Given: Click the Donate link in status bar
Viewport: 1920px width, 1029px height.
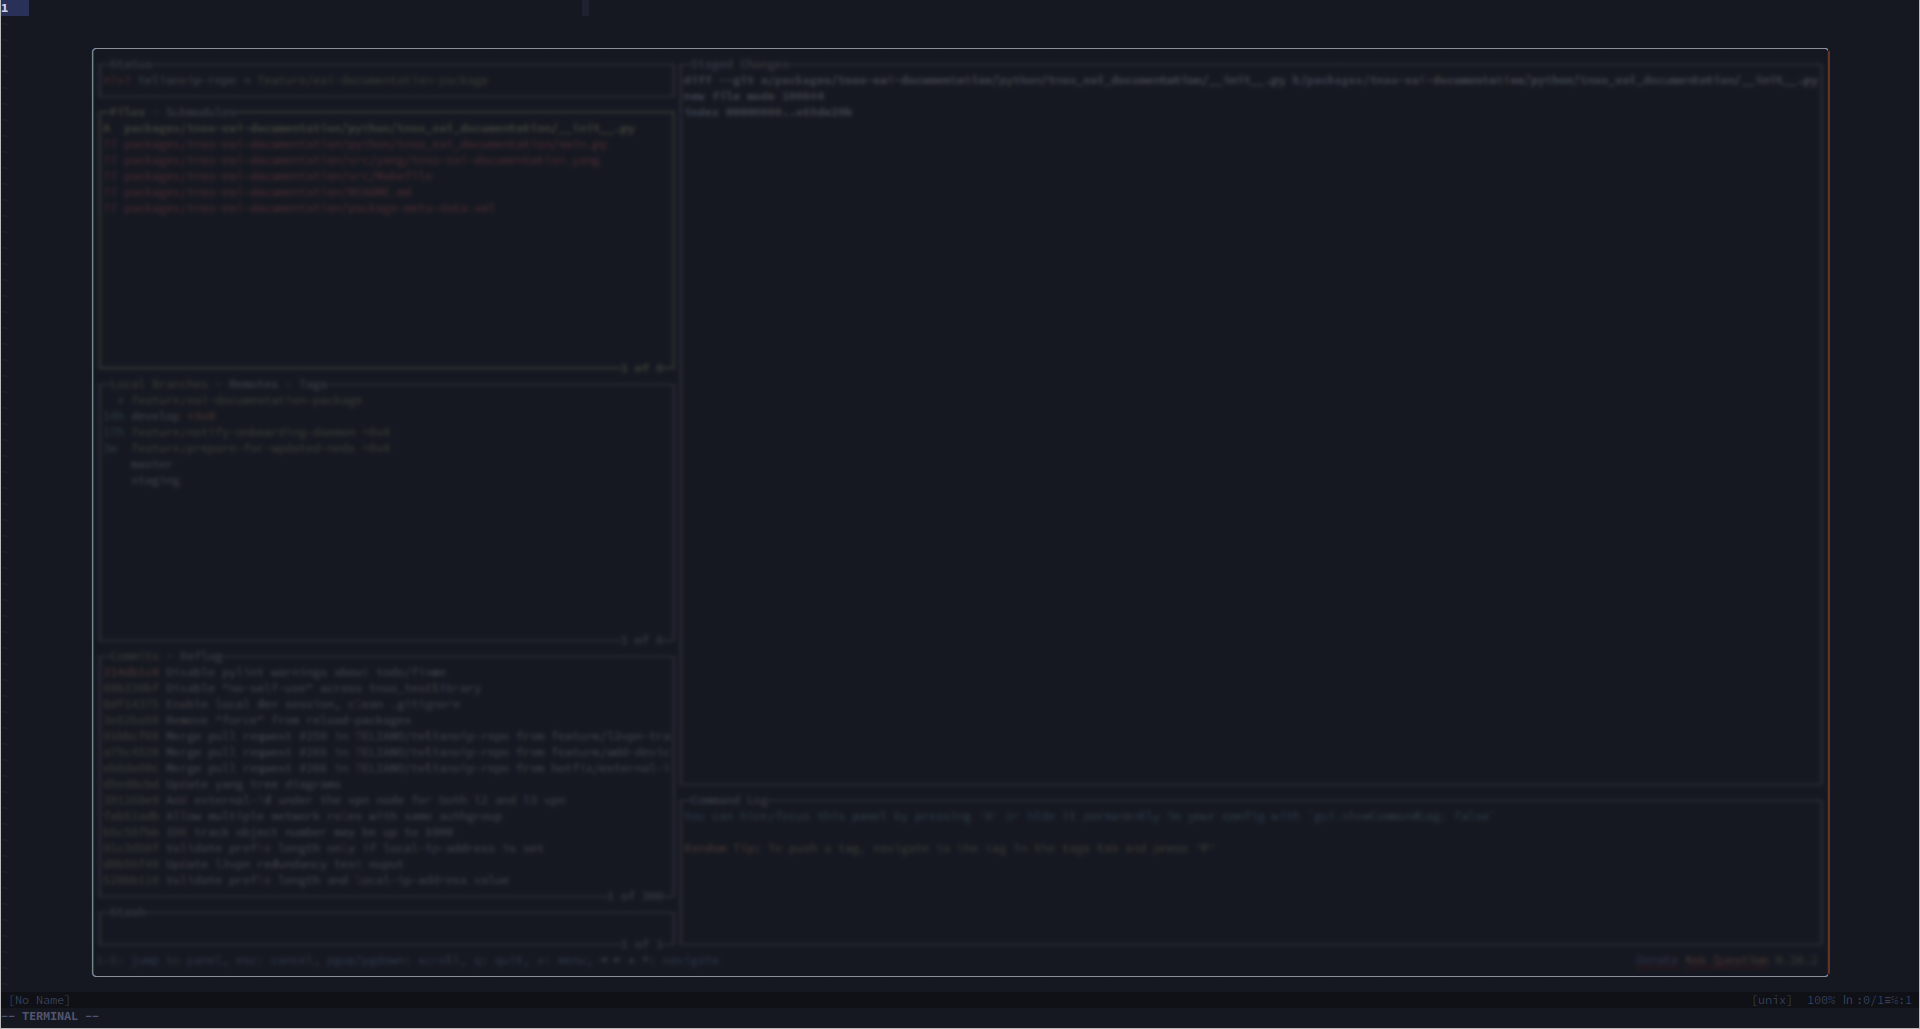Looking at the screenshot, I should pyautogui.click(x=1655, y=960).
